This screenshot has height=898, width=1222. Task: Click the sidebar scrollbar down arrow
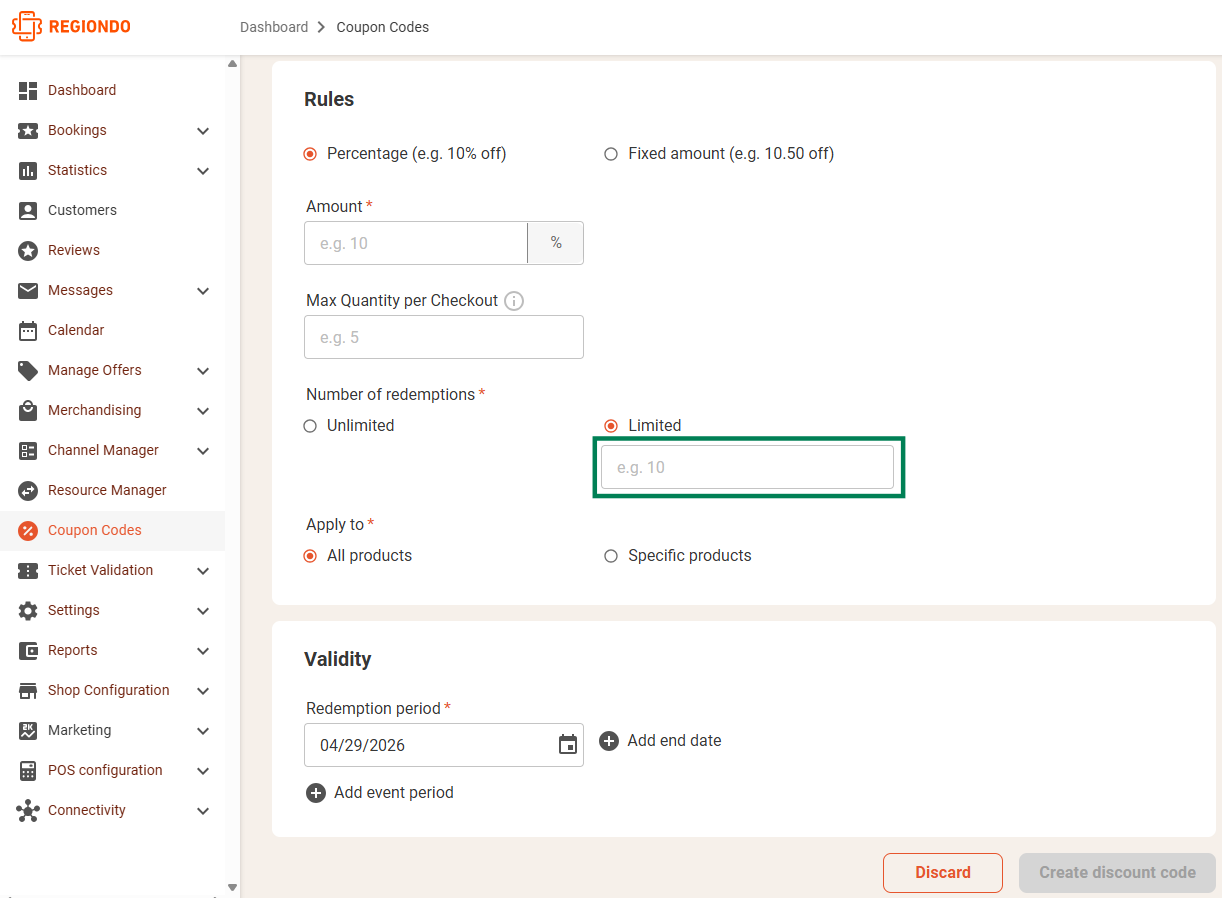coord(232,887)
